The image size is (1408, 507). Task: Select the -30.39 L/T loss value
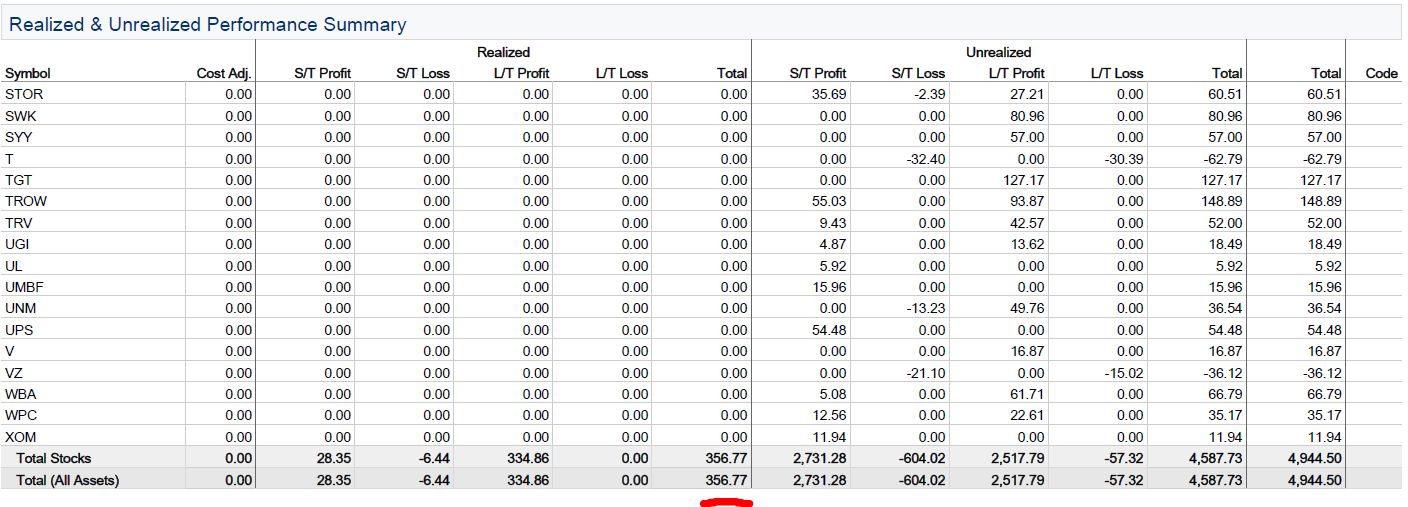coord(1123,159)
